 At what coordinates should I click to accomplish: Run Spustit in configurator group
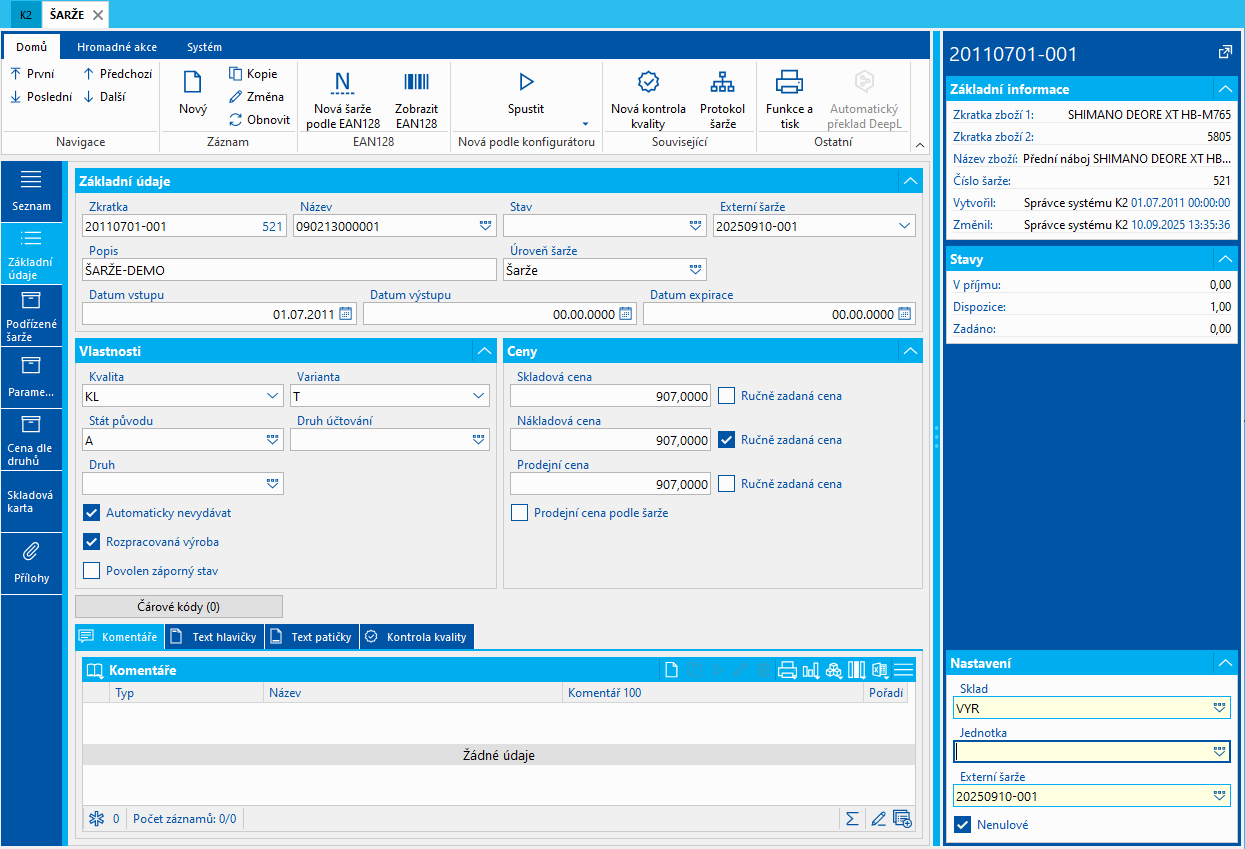(x=527, y=95)
